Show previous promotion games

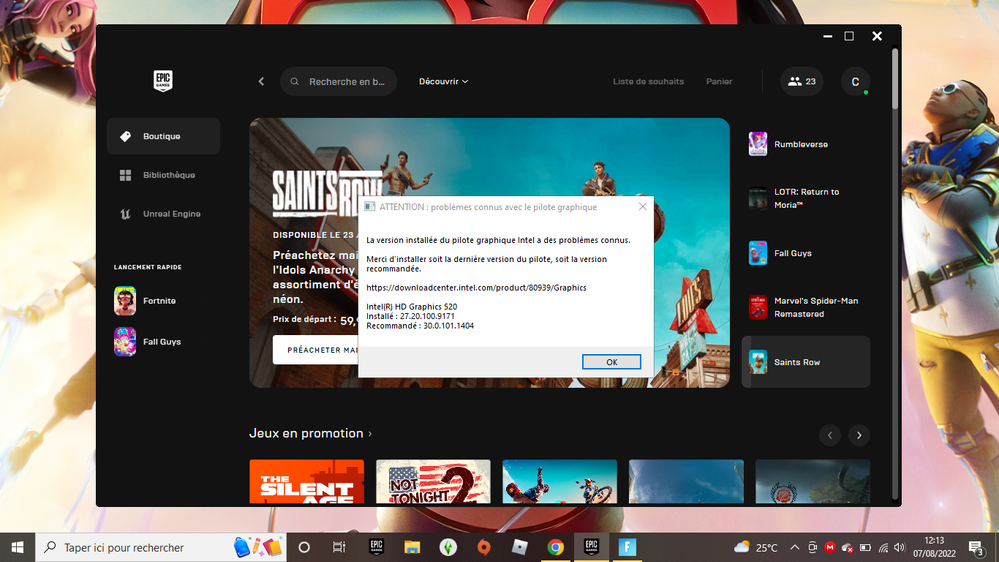tap(830, 435)
